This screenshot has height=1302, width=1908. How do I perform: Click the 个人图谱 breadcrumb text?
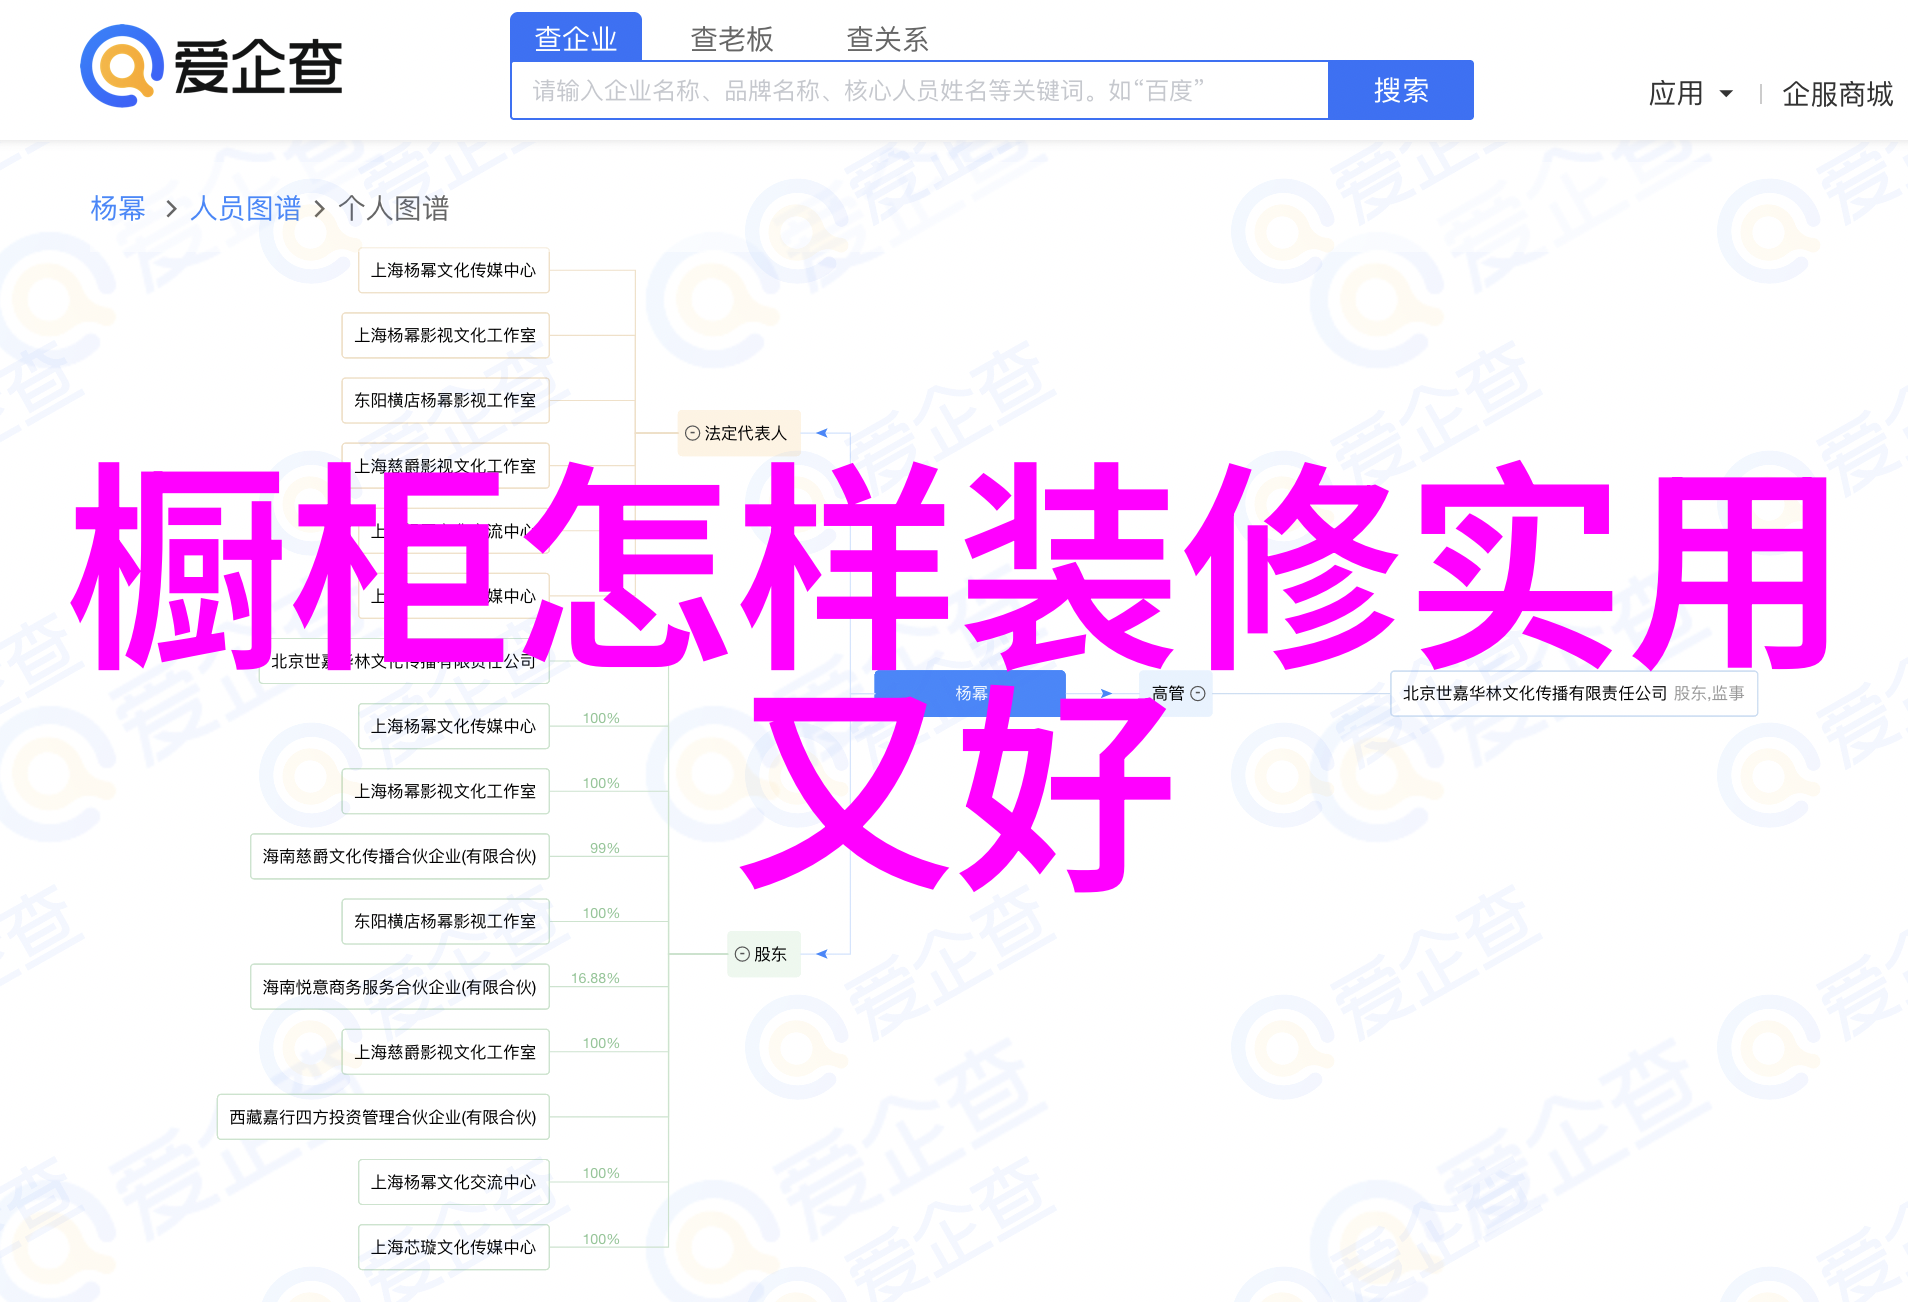point(394,208)
